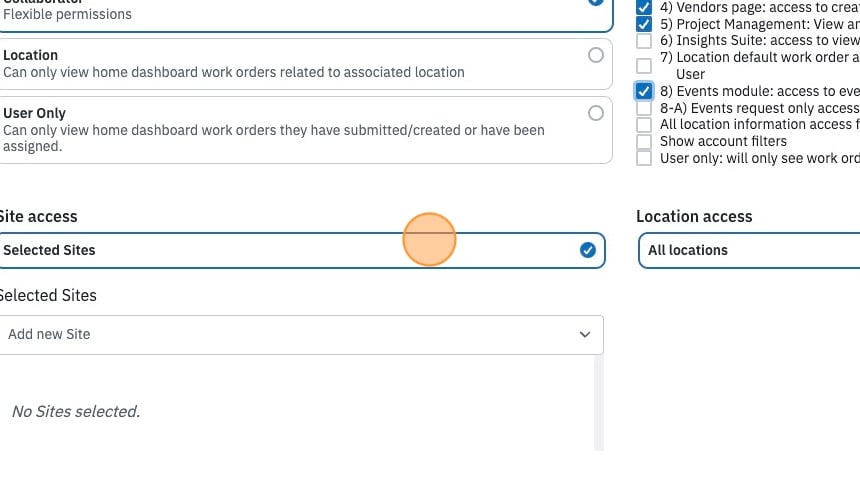The width and height of the screenshot is (860, 481).
Task: Click the Location role card description
Action: point(234,72)
